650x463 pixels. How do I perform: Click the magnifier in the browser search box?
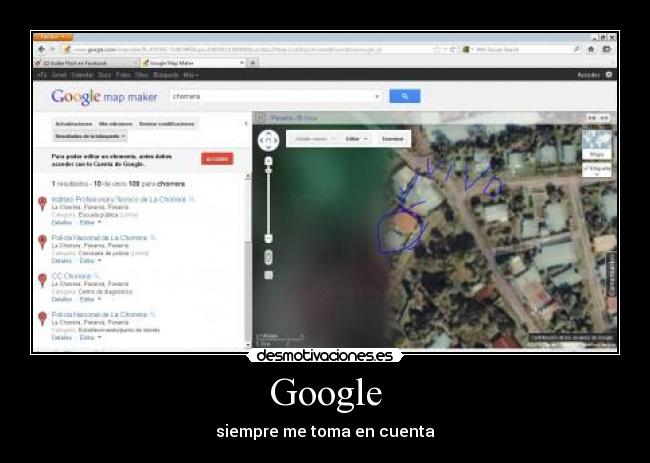pos(577,49)
